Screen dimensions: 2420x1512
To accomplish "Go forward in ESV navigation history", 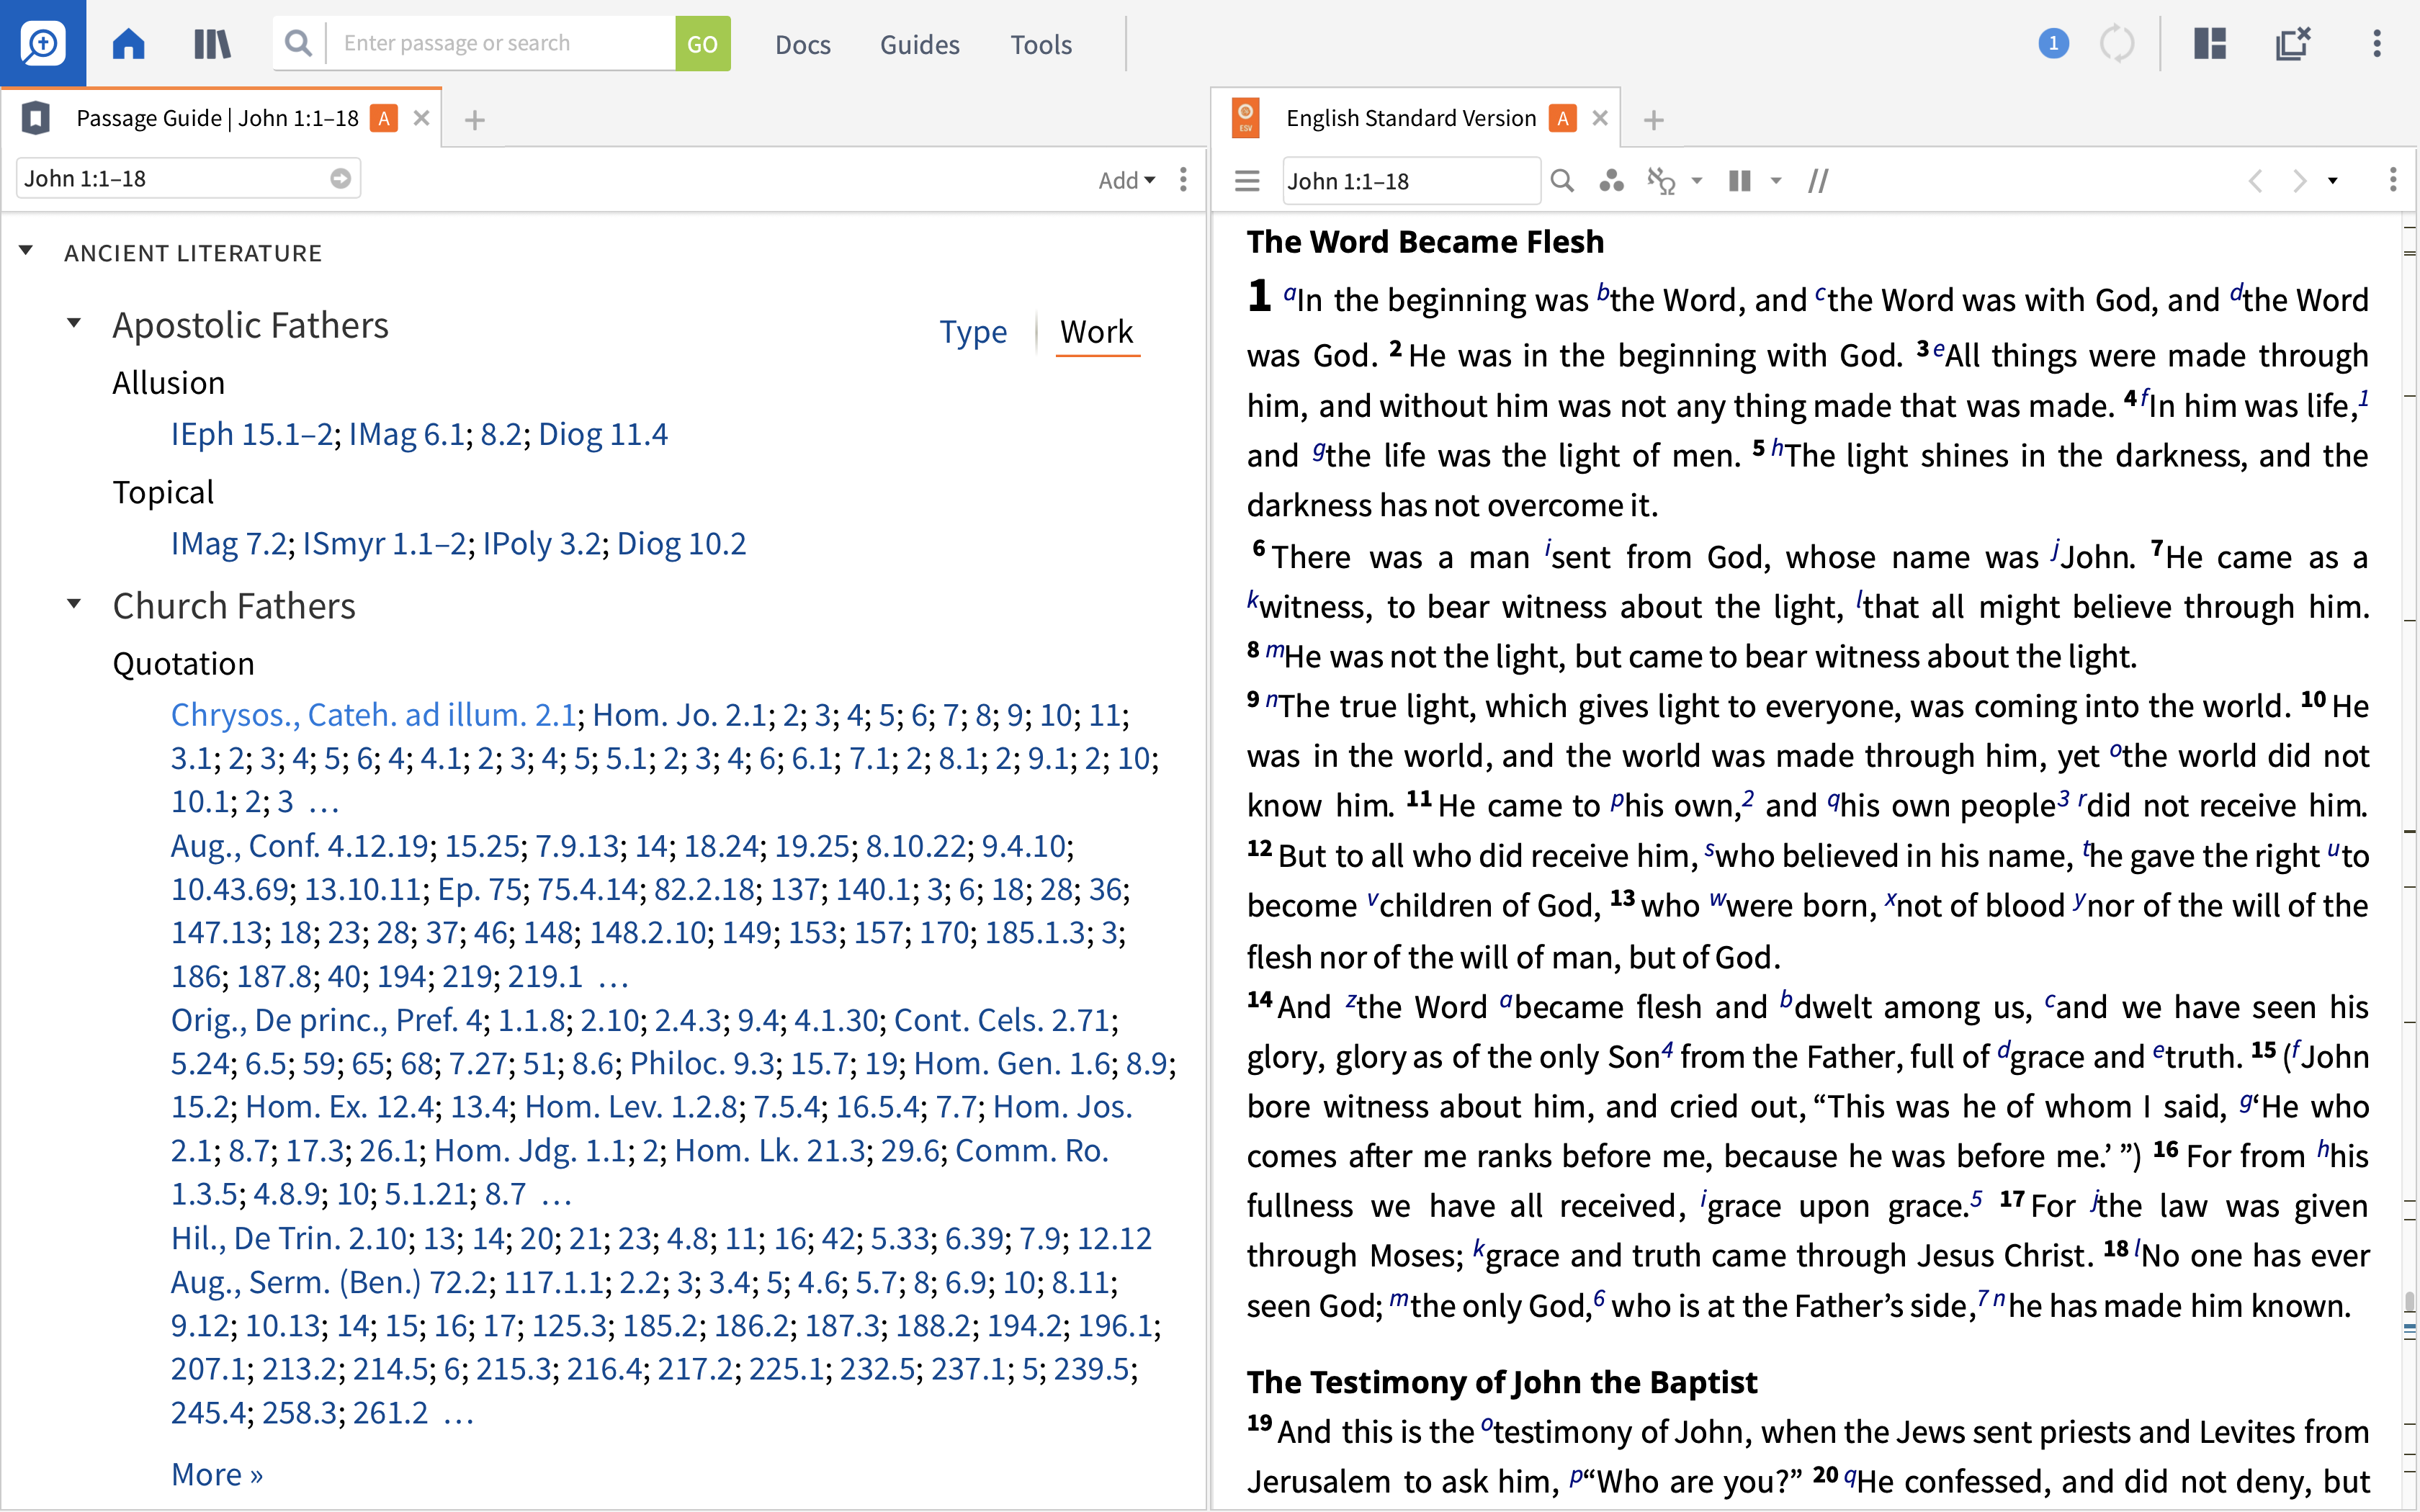I will [x=2299, y=181].
